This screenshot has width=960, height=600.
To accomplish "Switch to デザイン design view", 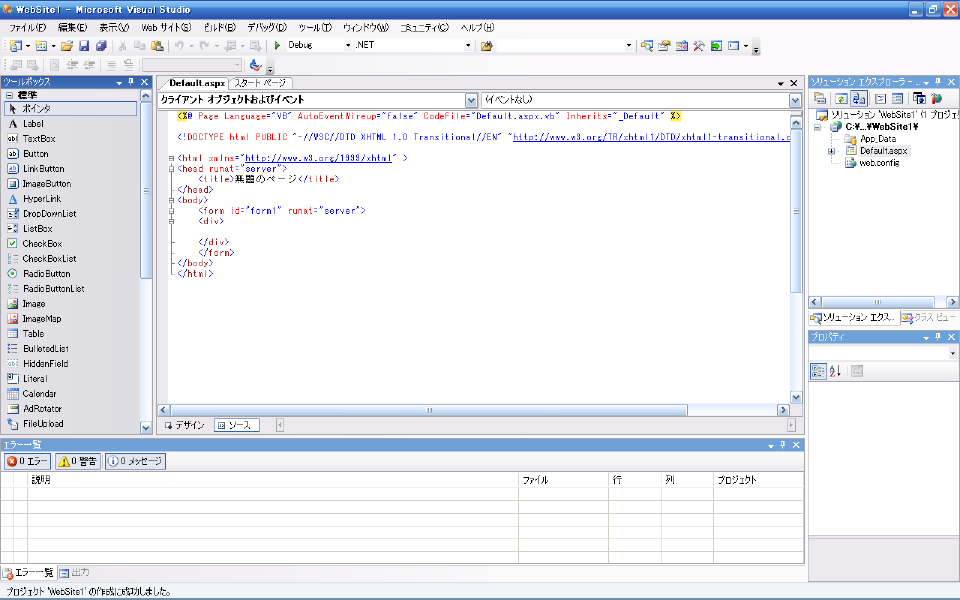I will [x=185, y=425].
